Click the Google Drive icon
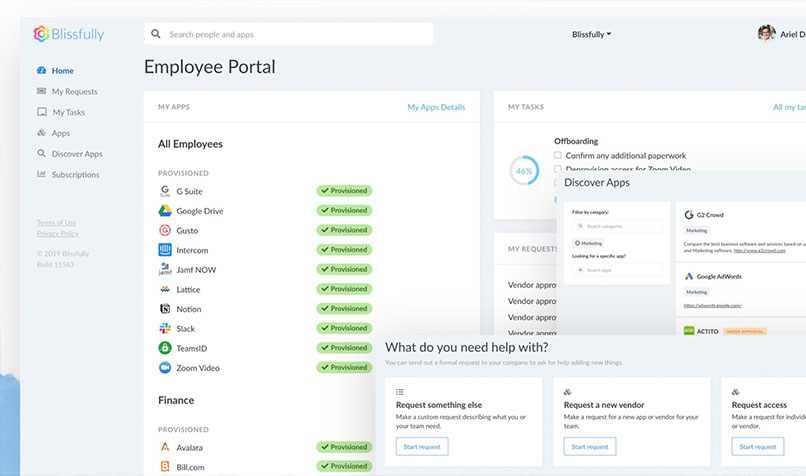 (x=165, y=211)
